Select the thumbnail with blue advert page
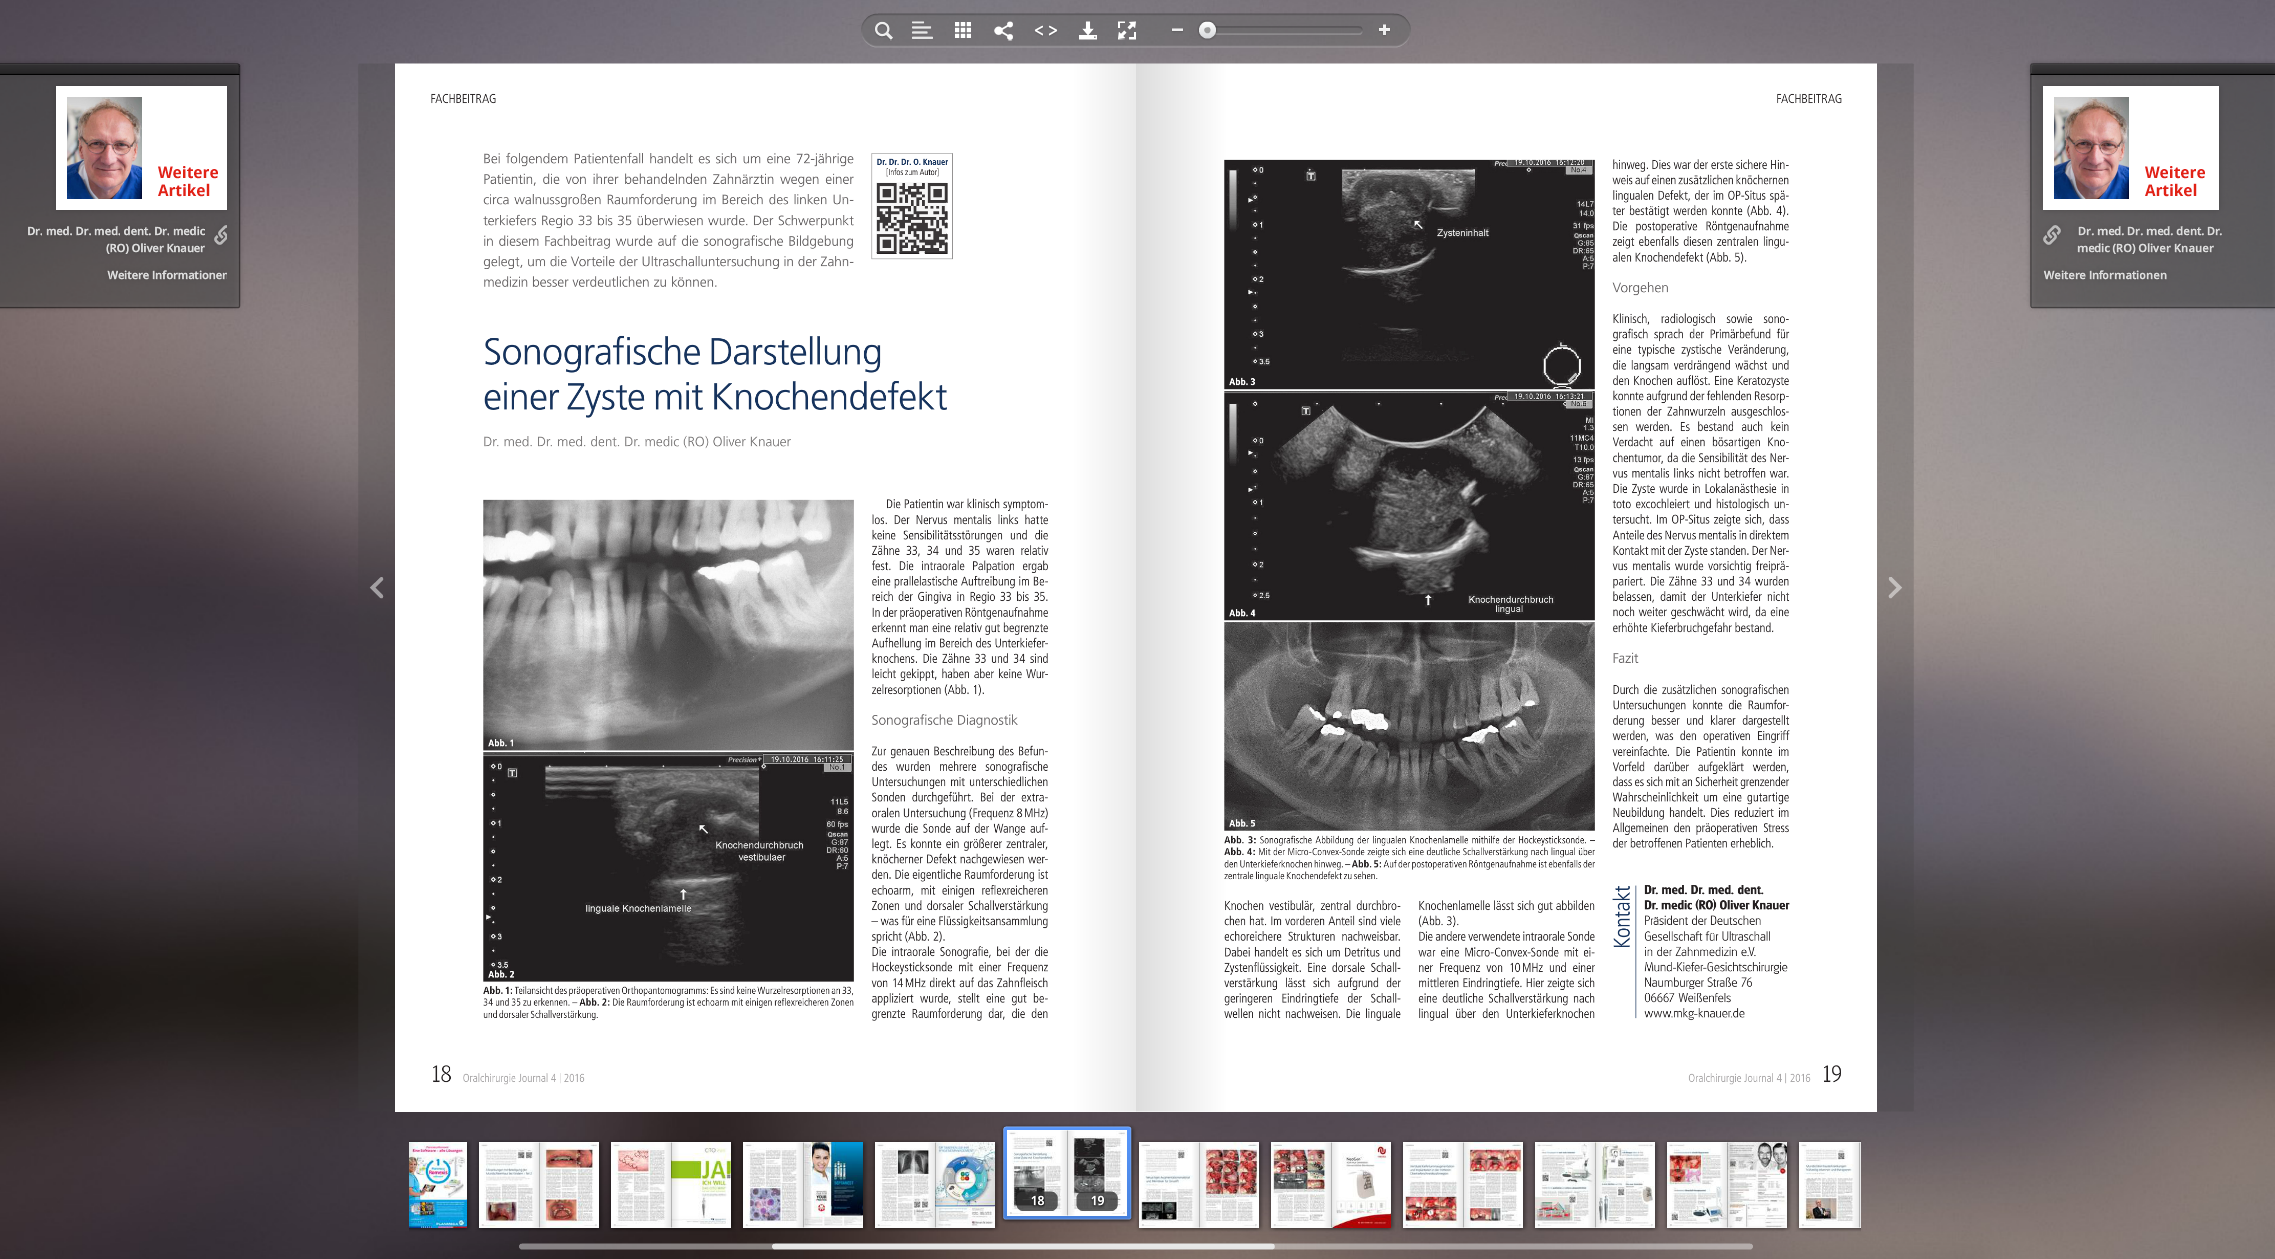Viewport: 2275px width, 1259px height. [803, 1185]
